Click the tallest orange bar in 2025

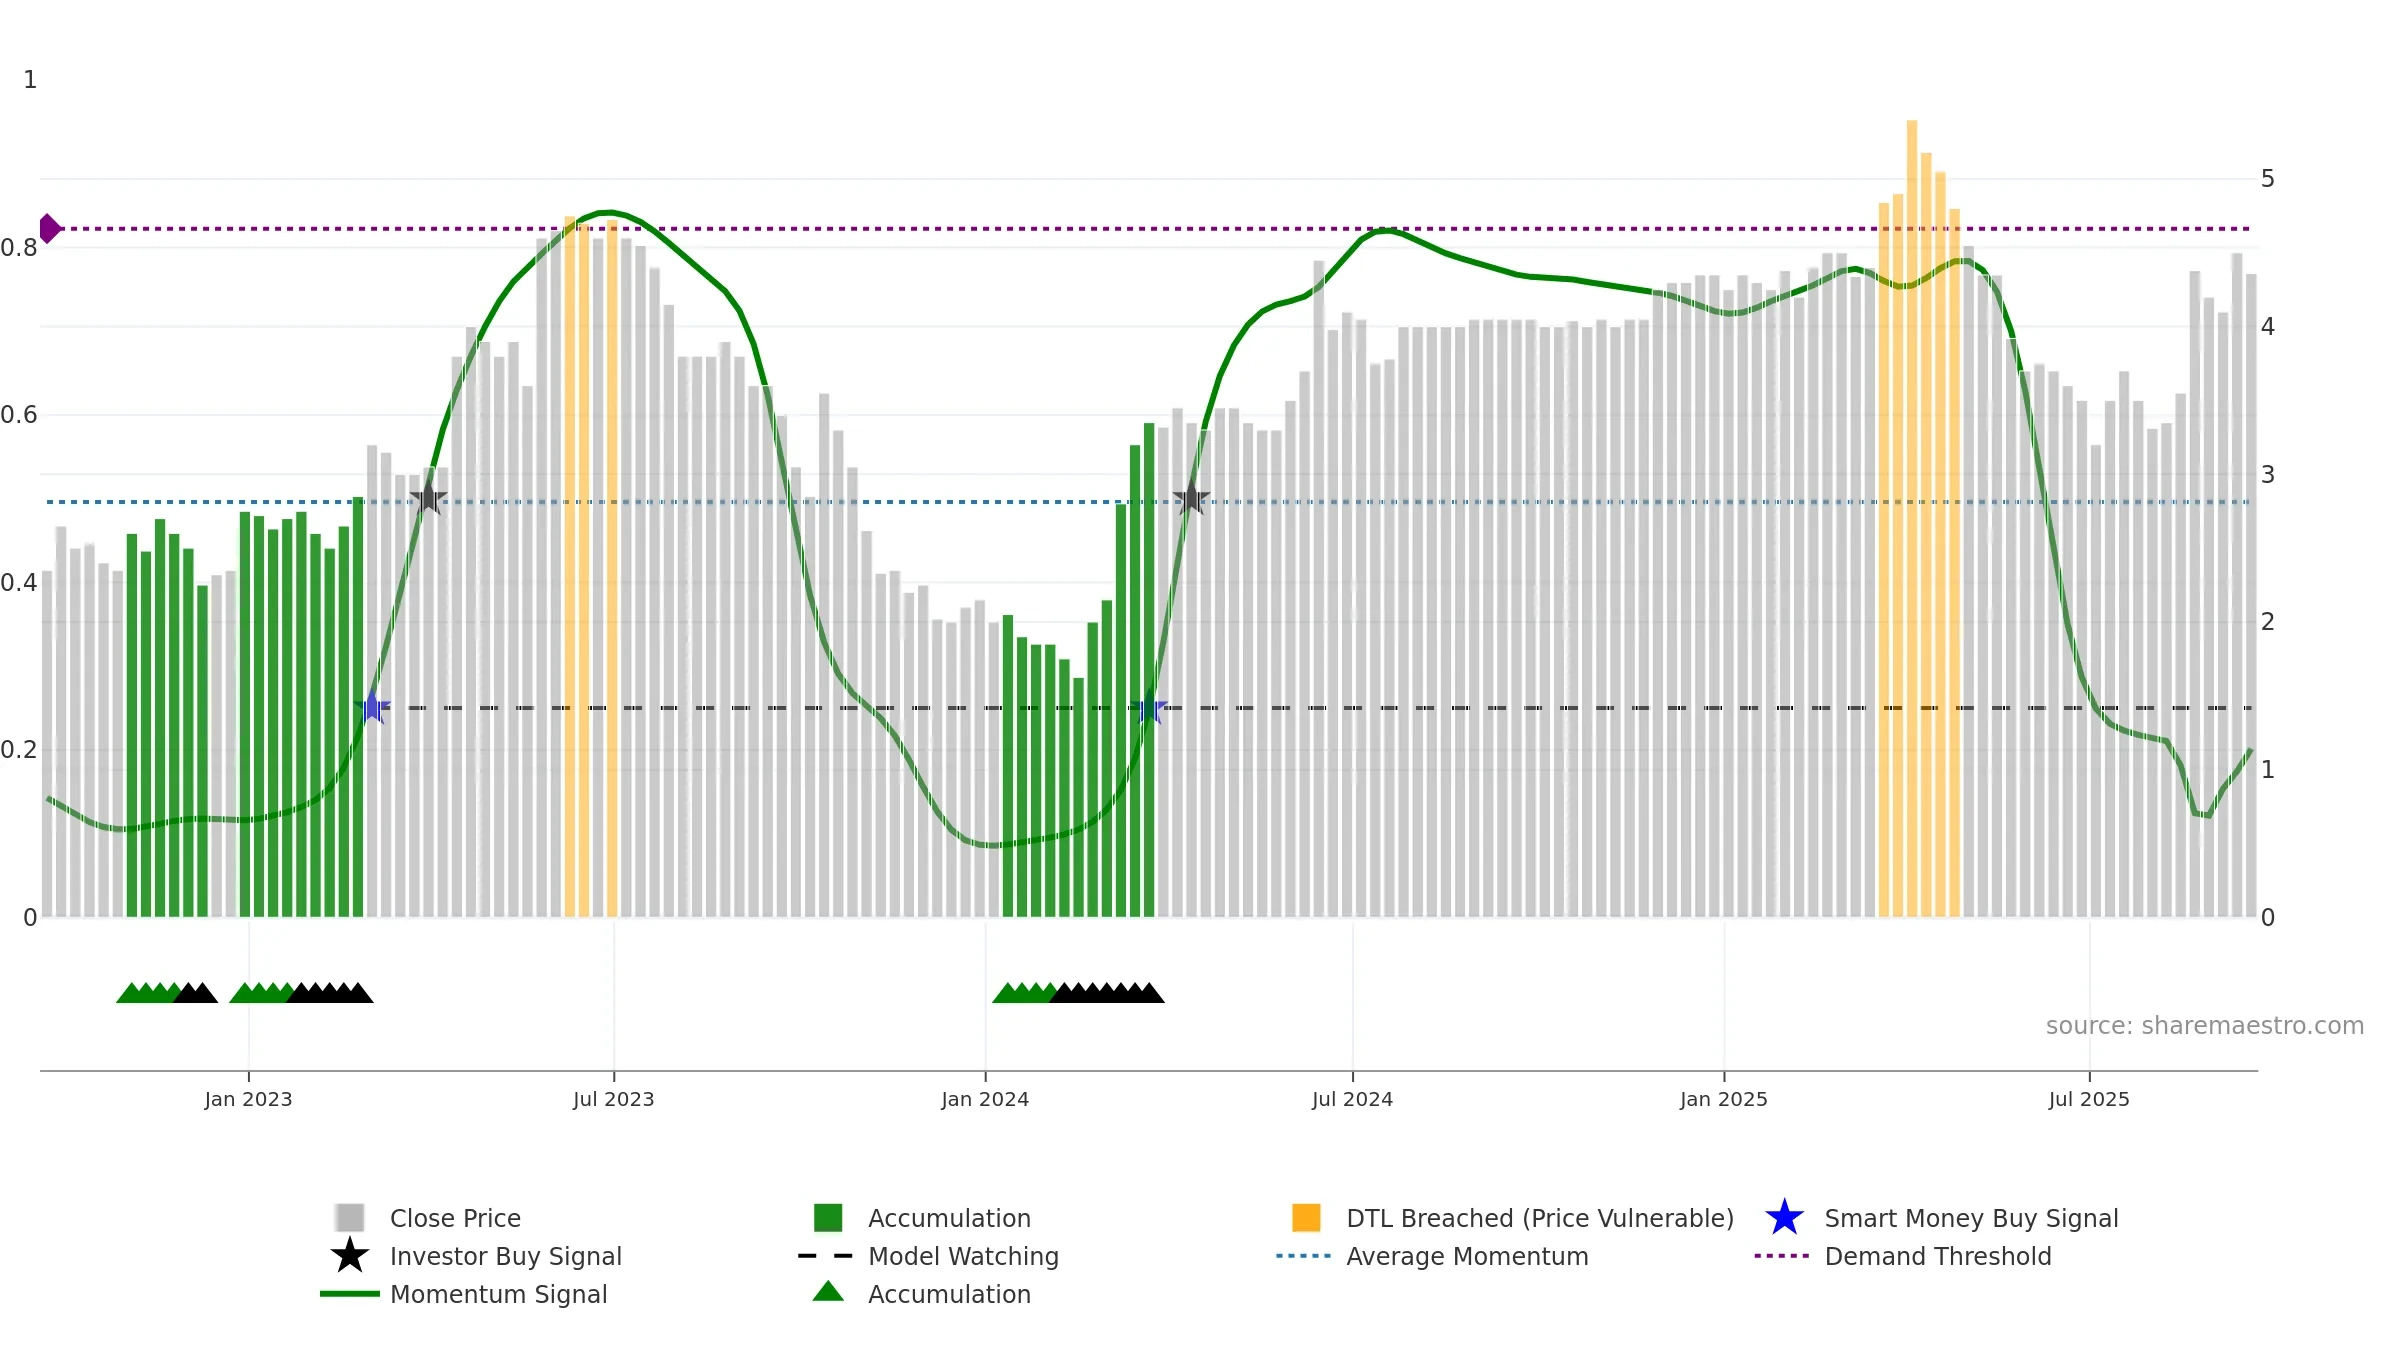1912,518
